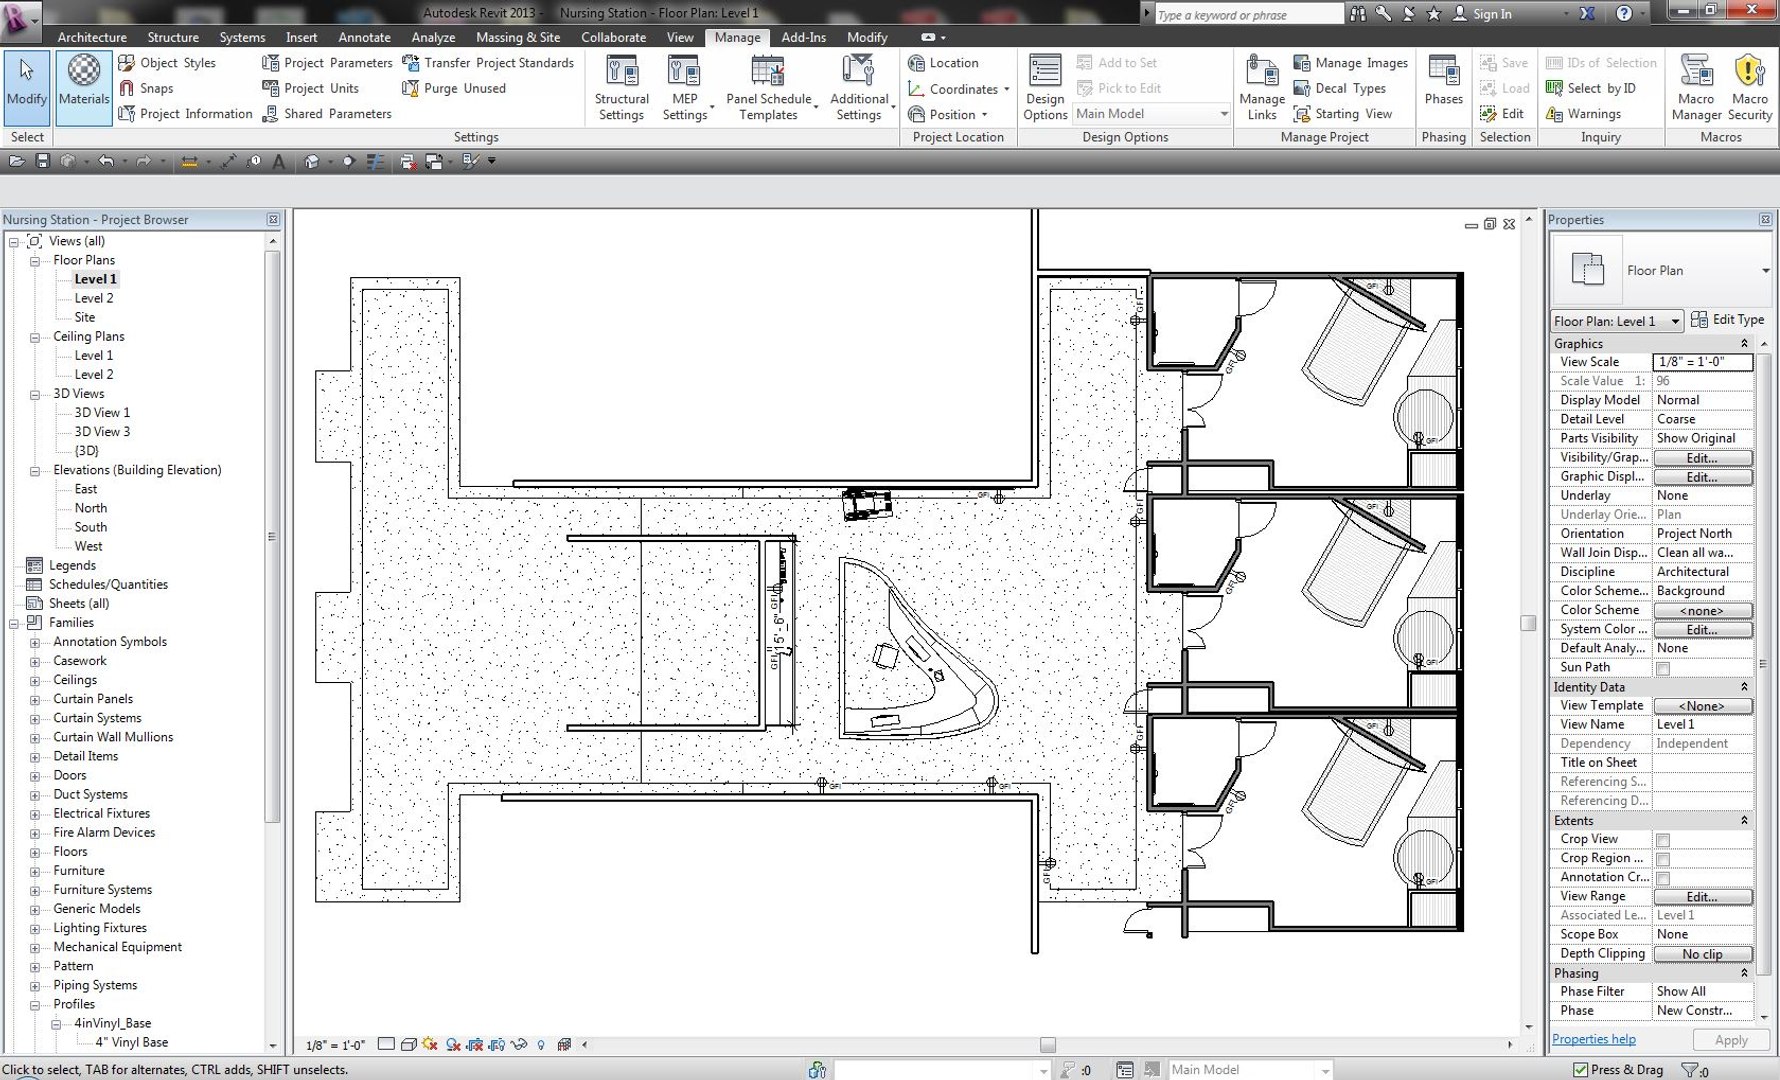
Task: Click the View Range Edit button
Action: click(1702, 897)
